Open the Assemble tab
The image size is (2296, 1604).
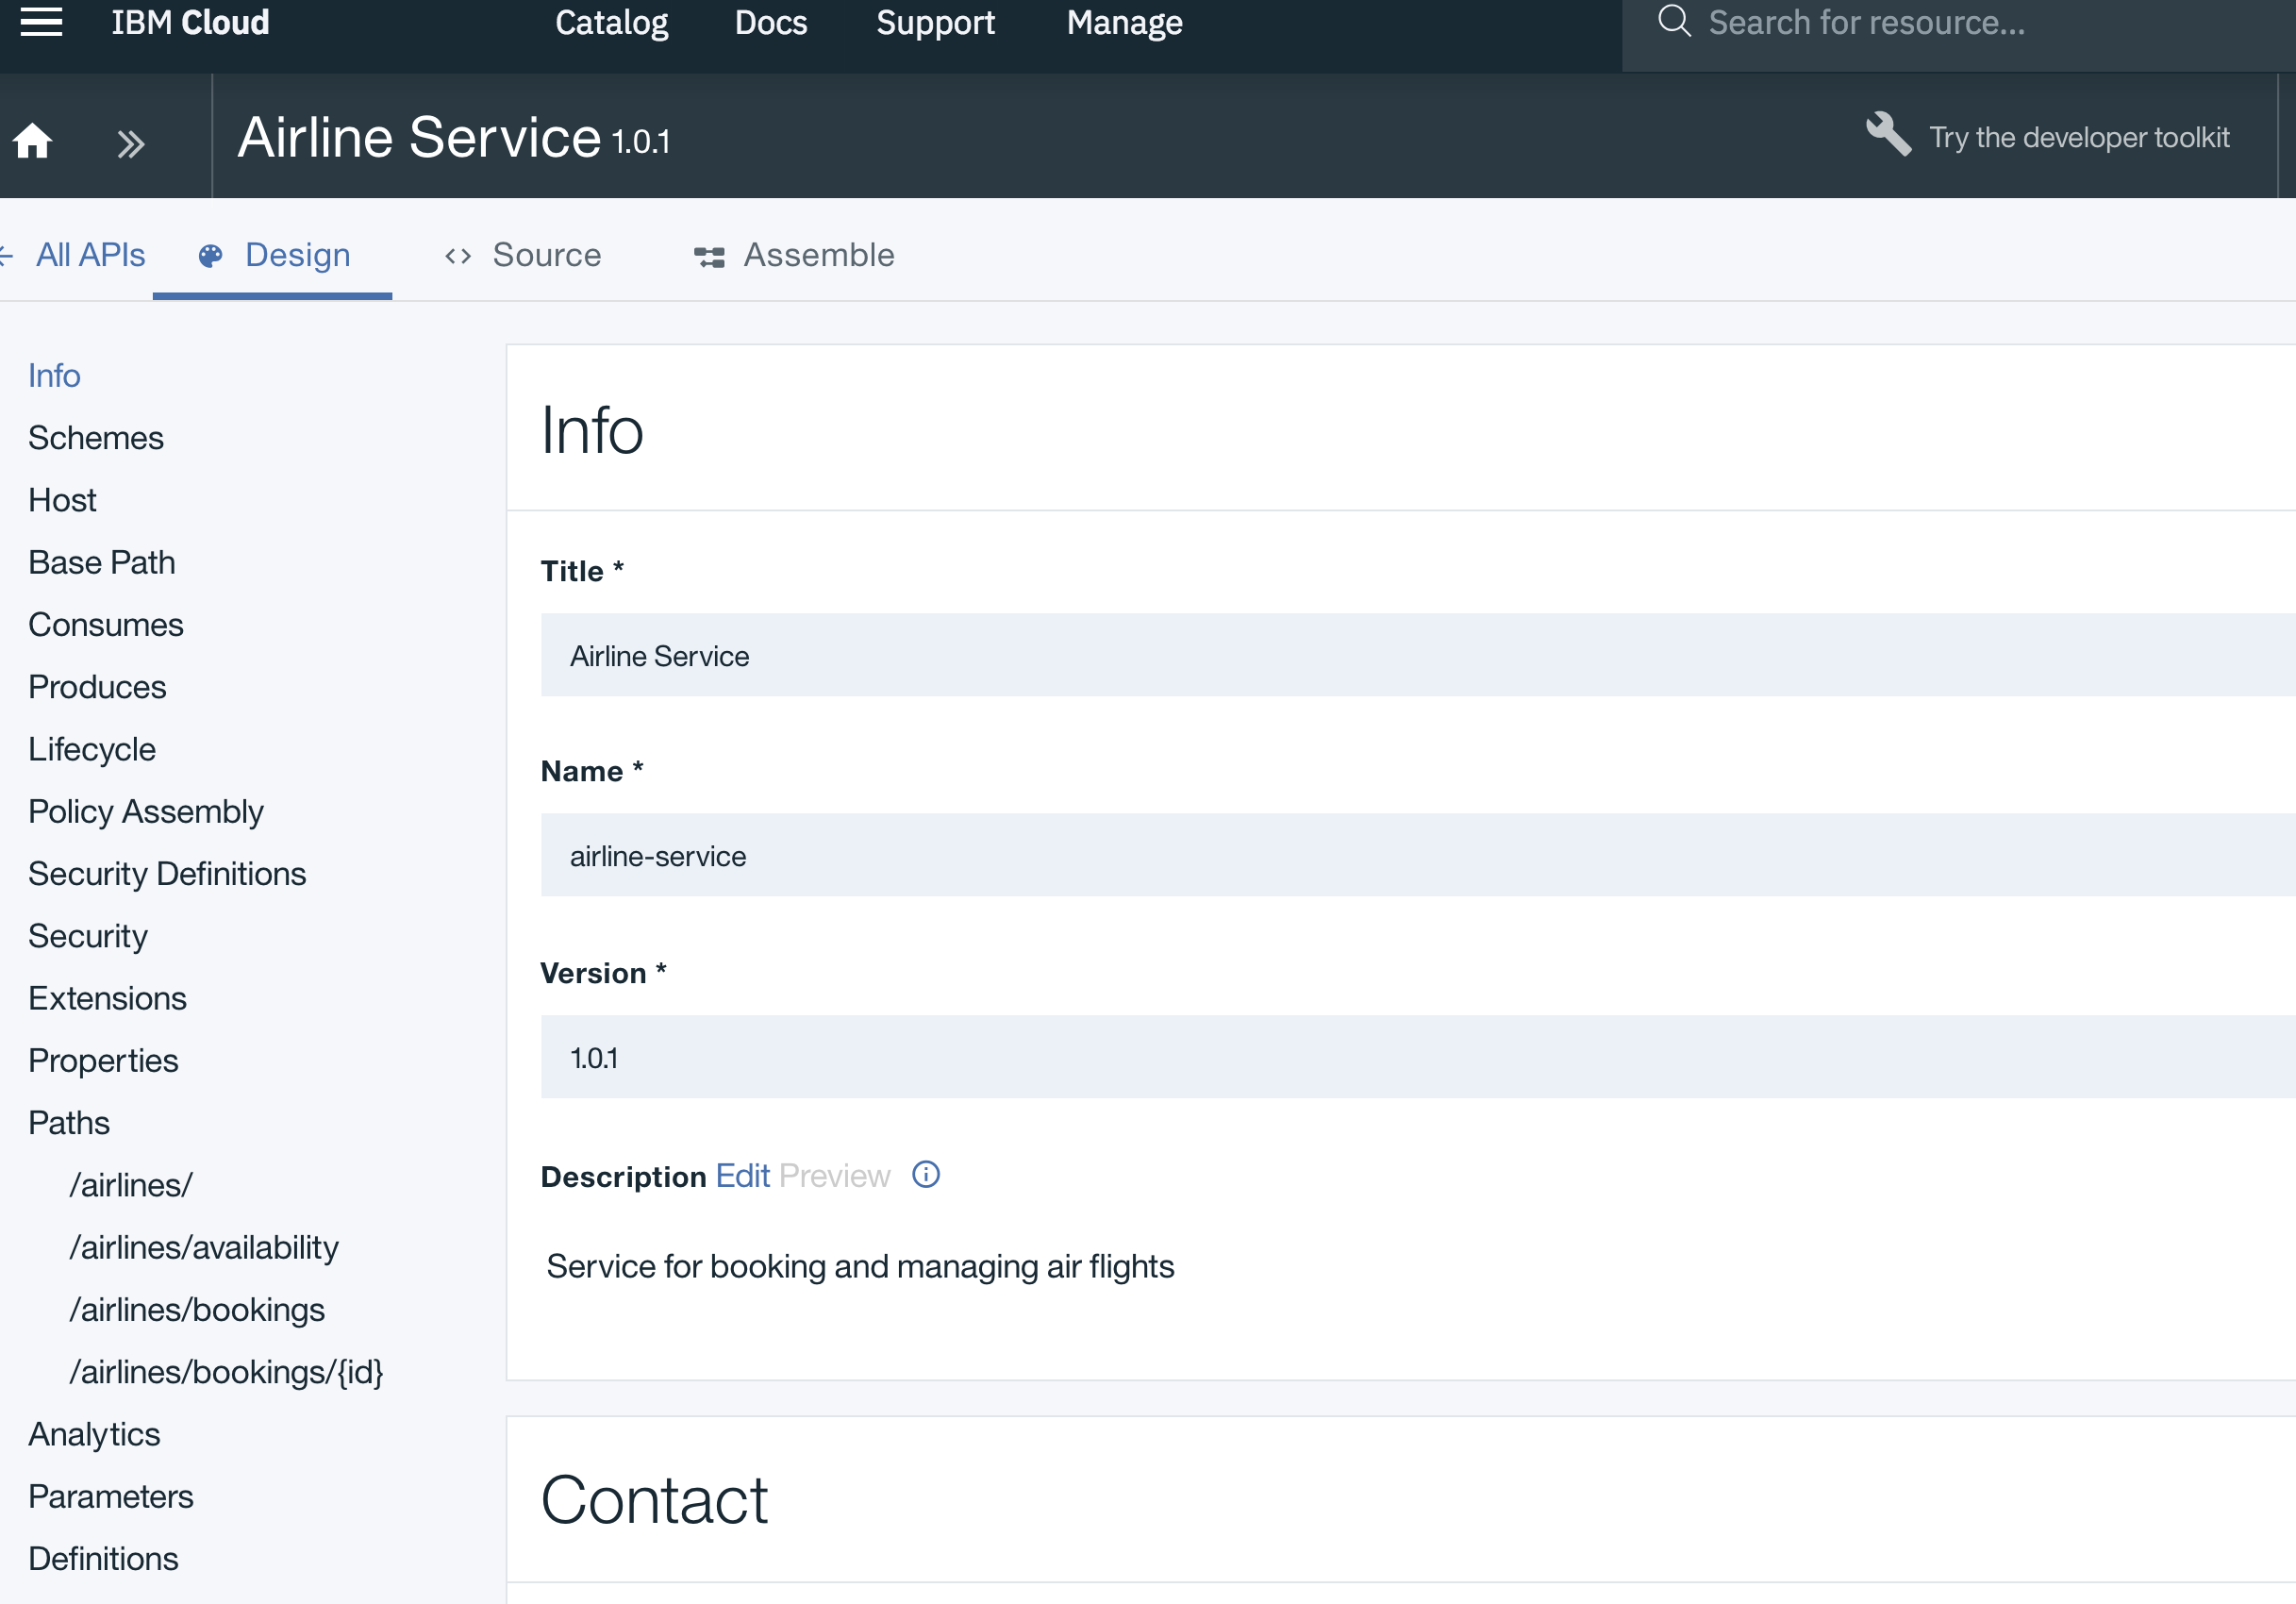(818, 255)
